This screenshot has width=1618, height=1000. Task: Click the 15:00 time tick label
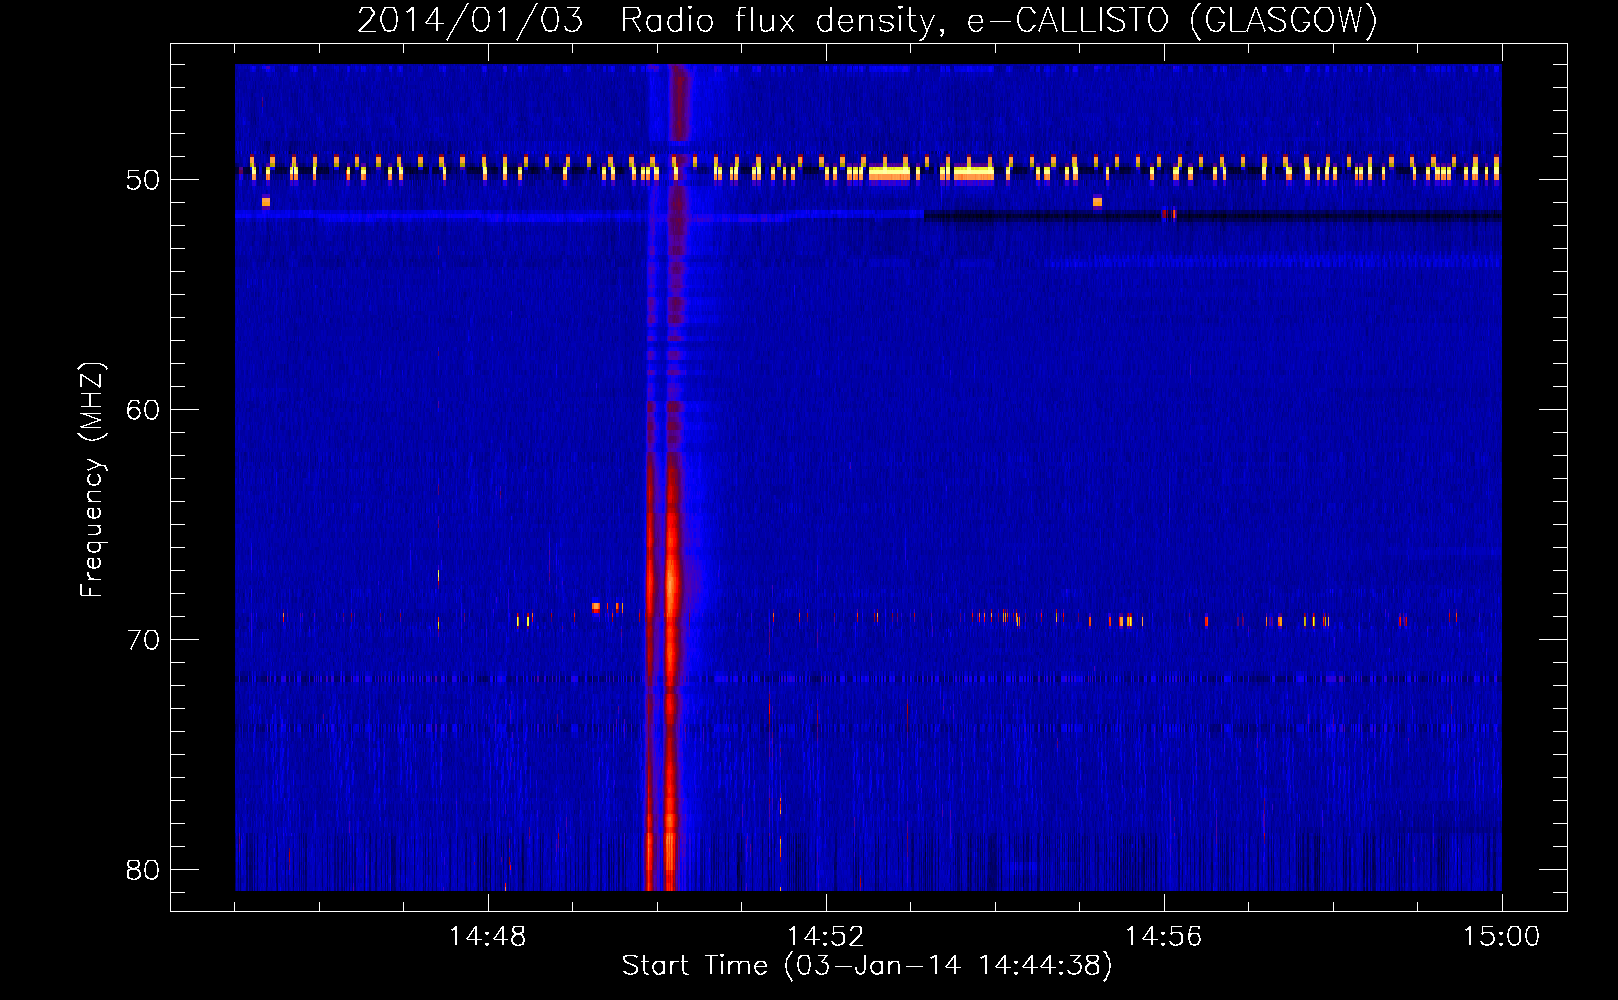(1501, 936)
